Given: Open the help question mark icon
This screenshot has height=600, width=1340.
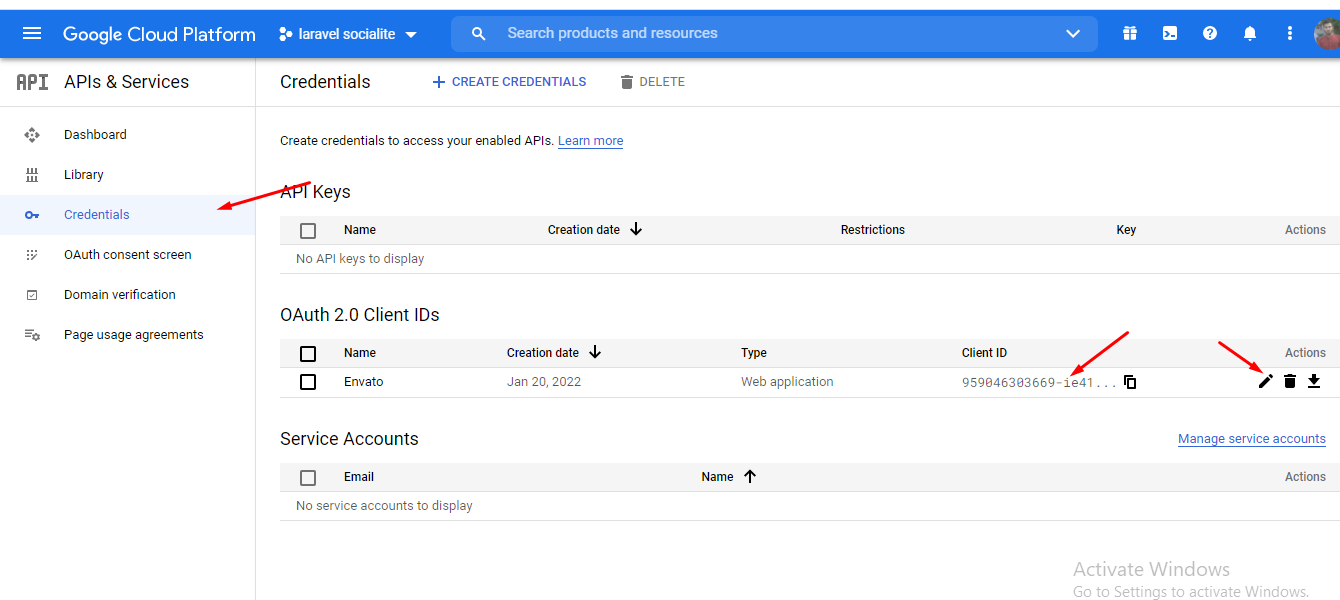Looking at the screenshot, I should [1210, 33].
